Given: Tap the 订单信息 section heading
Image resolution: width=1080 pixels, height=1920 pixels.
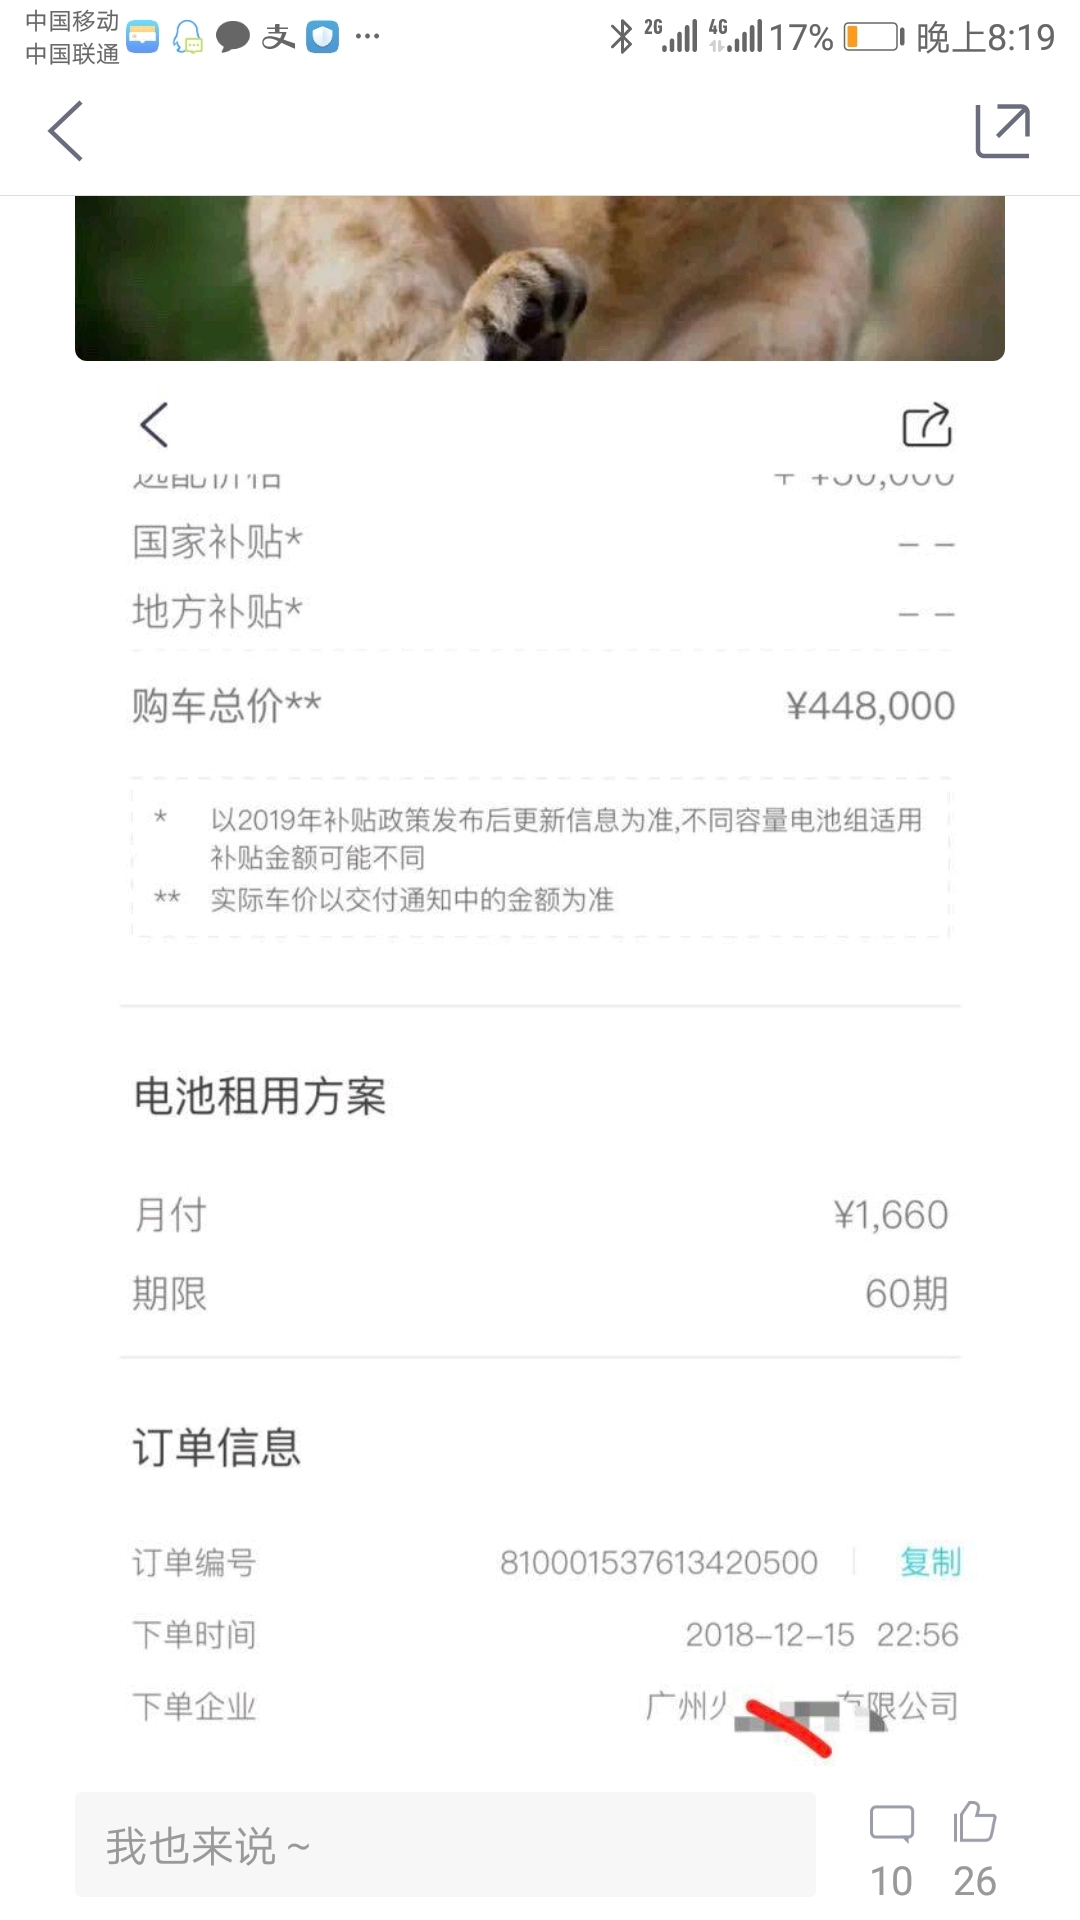Looking at the screenshot, I should [217, 1447].
